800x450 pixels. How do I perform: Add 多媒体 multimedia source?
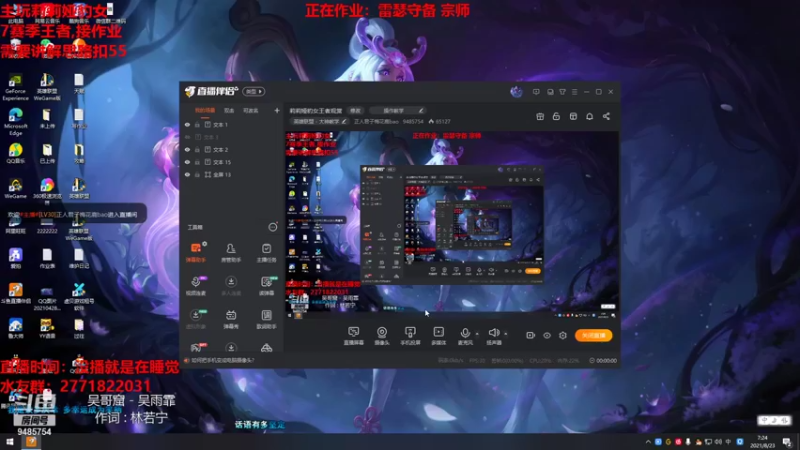438,336
